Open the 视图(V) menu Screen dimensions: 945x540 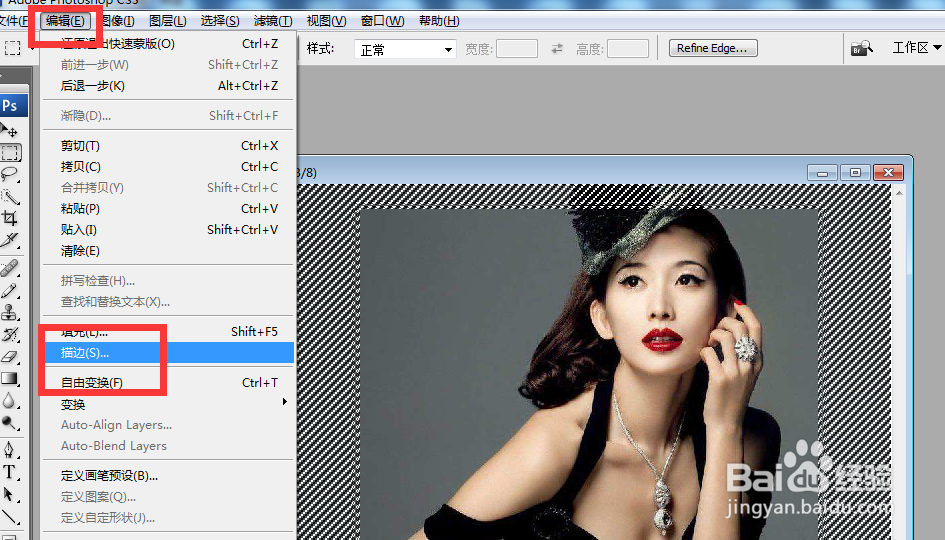point(326,21)
